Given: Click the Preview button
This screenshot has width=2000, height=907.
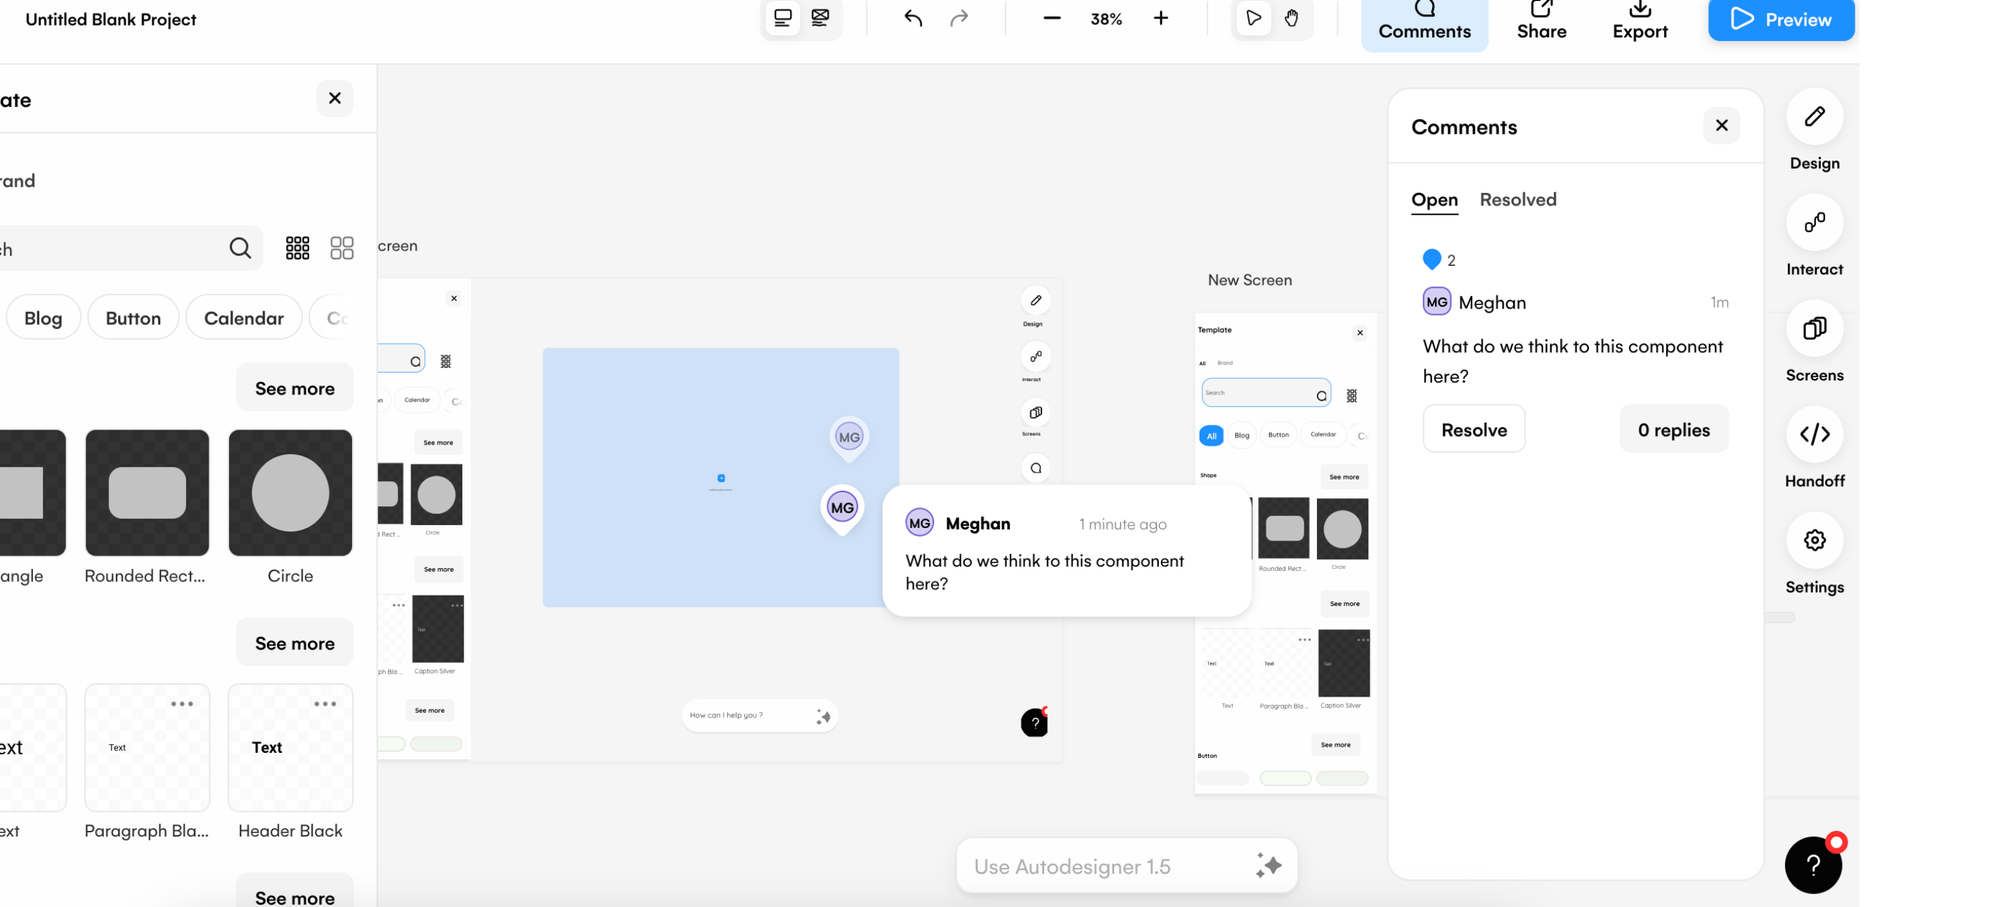Looking at the screenshot, I should click(1780, 20).
